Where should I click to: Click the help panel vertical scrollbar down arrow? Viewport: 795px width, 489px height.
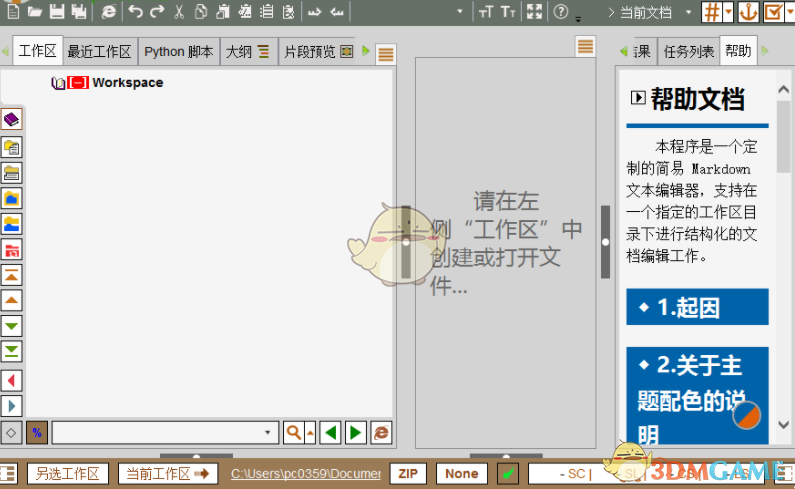coord(783,424)
